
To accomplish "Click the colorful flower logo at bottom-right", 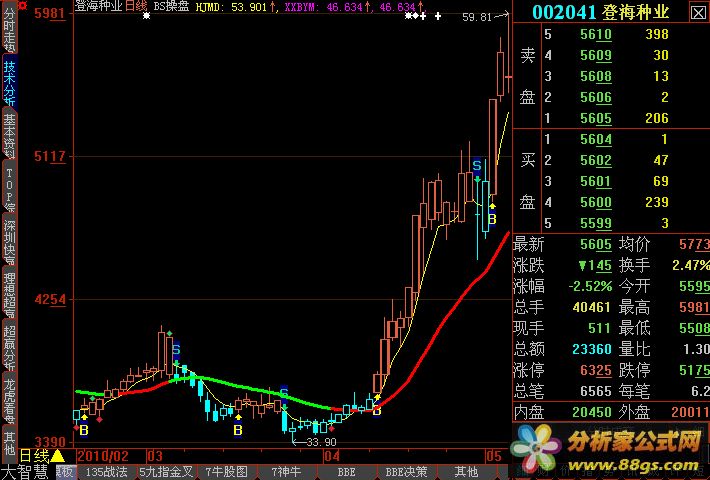I will [538, 446].
